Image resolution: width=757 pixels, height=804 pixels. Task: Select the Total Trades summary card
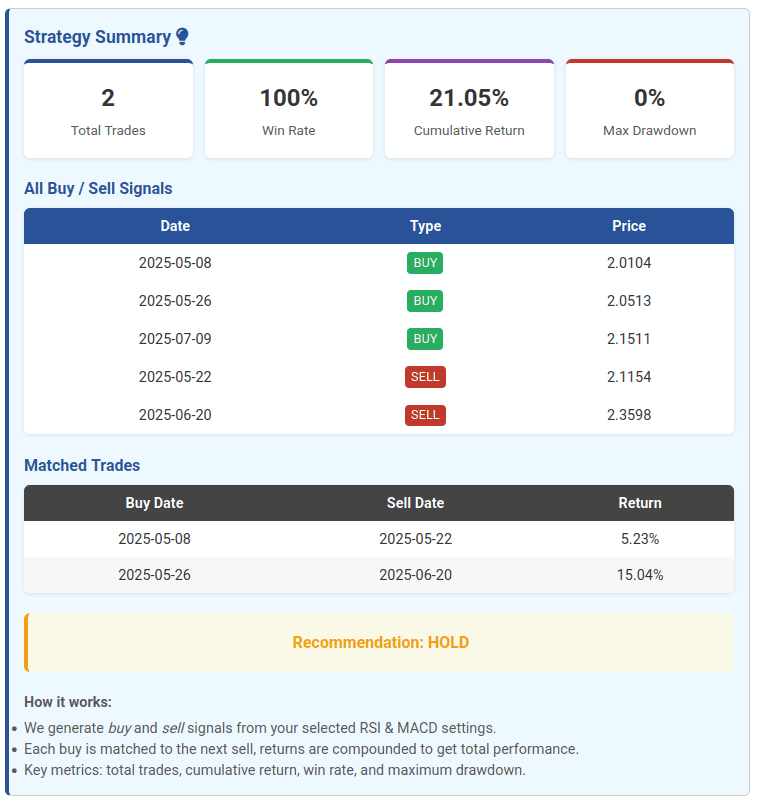108,110
